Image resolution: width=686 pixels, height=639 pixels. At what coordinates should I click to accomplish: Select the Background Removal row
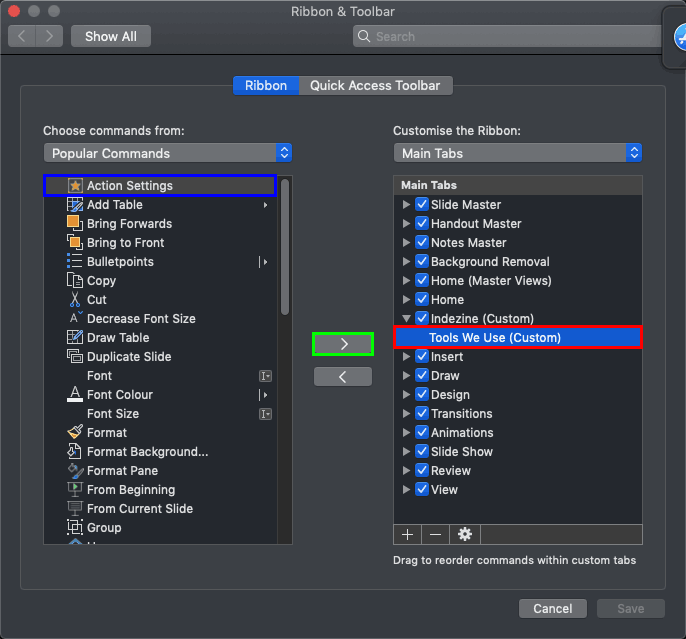[x=518, y=261]
